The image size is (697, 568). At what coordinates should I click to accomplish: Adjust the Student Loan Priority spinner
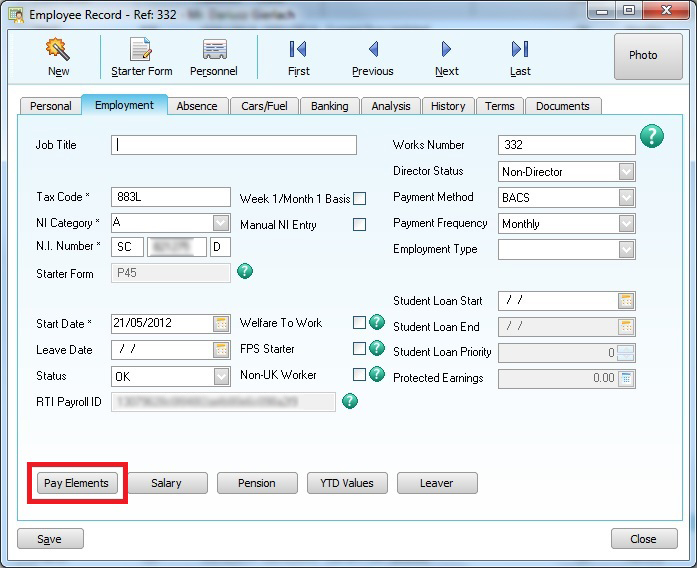(x=626, y=353)
